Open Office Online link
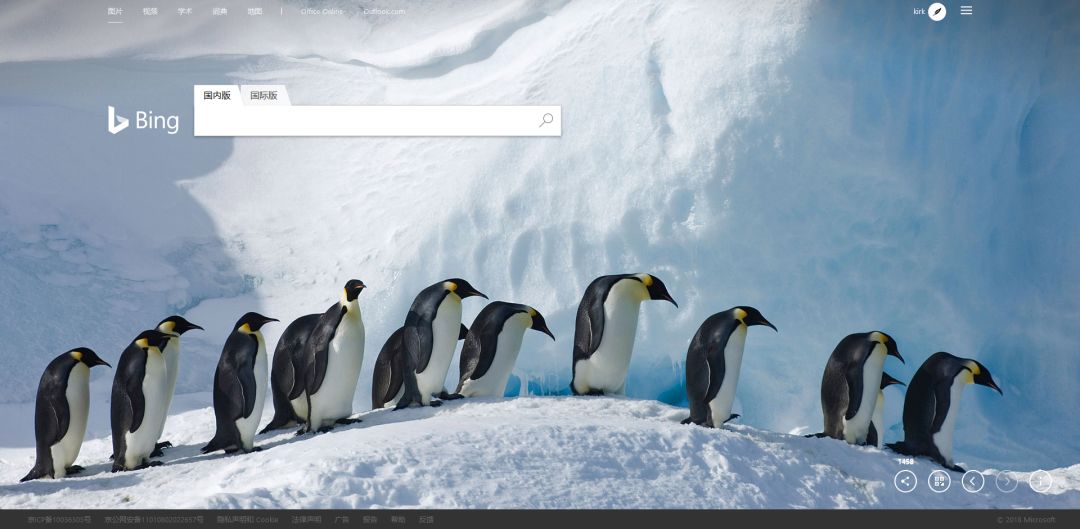 point(322,12)
